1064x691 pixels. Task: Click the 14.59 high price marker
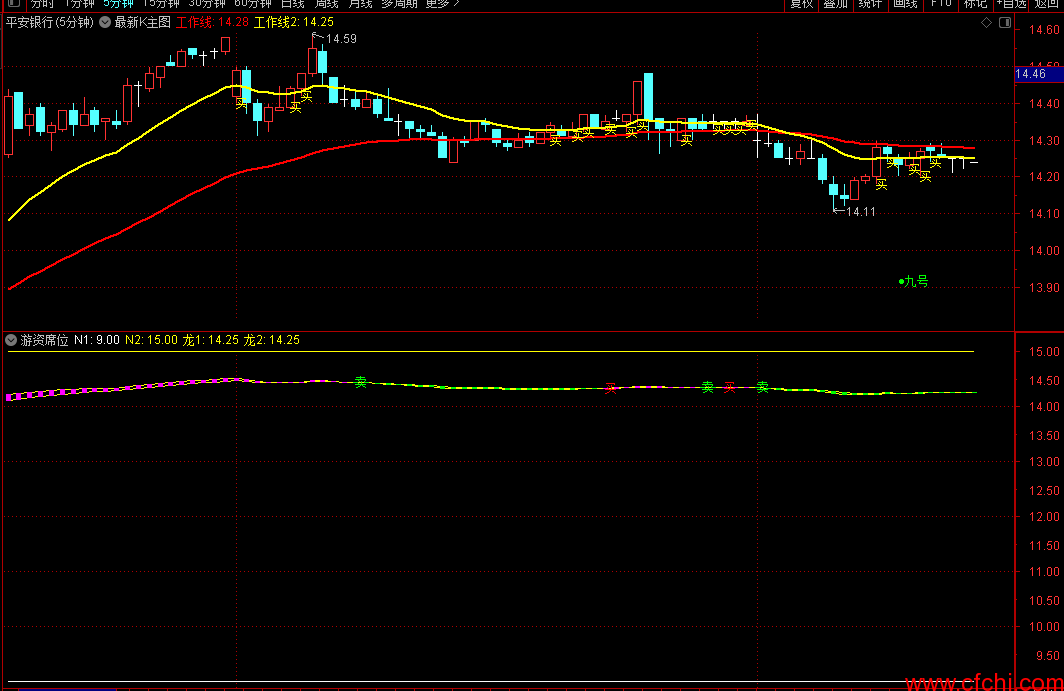[x=341, y=39]
